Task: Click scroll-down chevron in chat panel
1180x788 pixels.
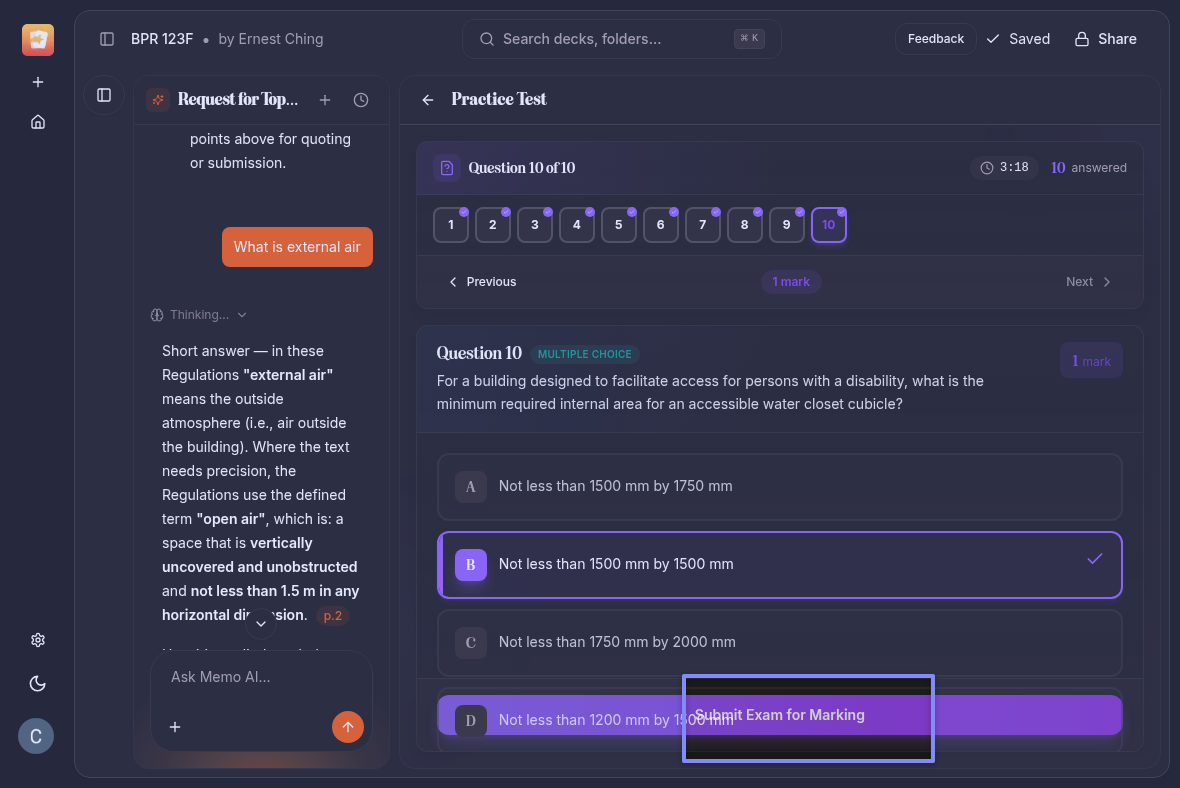Action: 260,624
